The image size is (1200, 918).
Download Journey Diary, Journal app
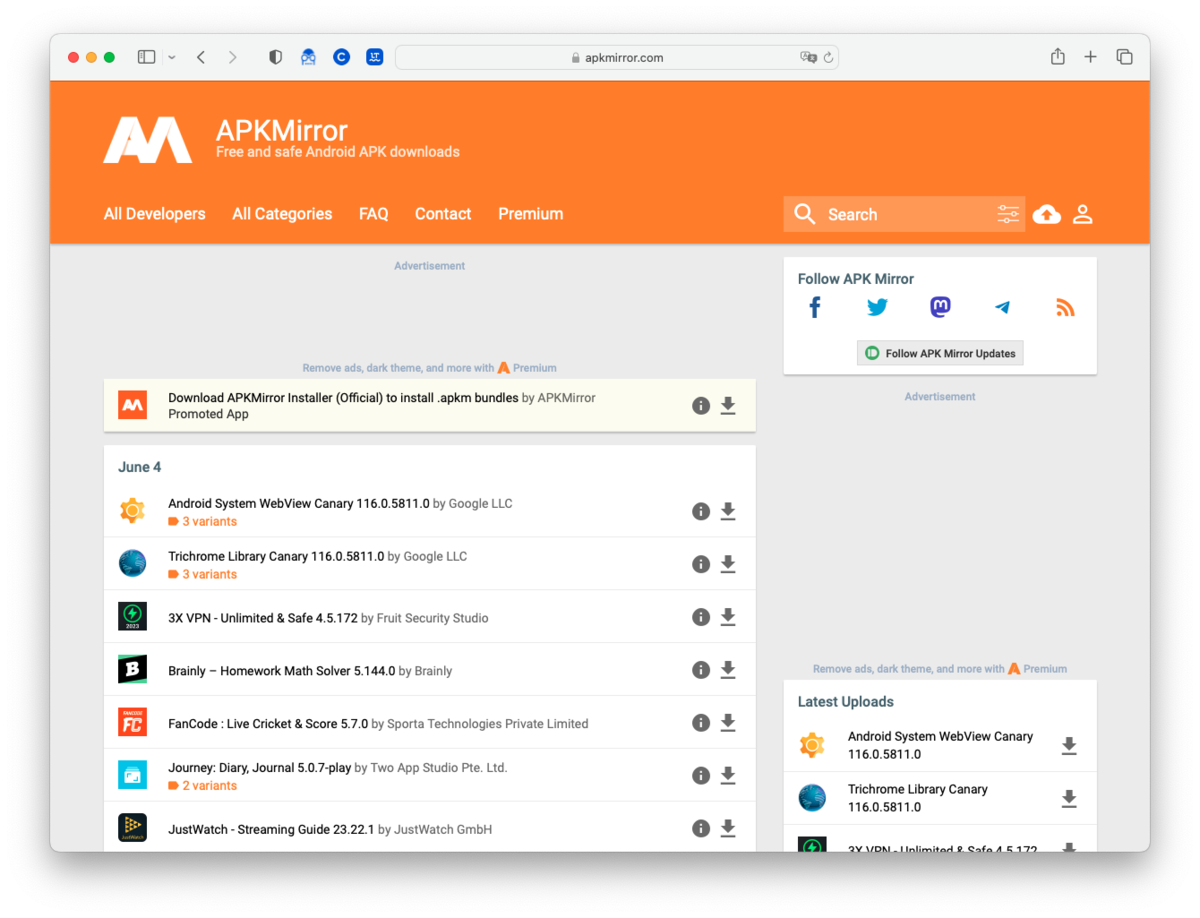coord(728,776)
